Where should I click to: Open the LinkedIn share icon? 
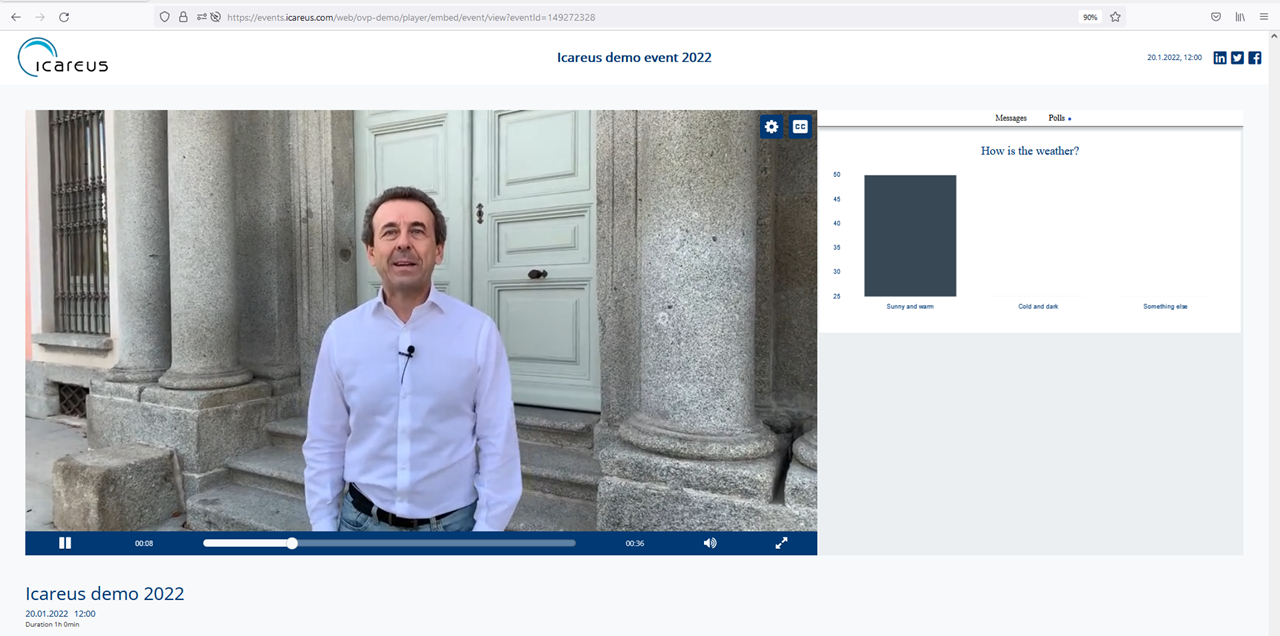coord(1220,58)
